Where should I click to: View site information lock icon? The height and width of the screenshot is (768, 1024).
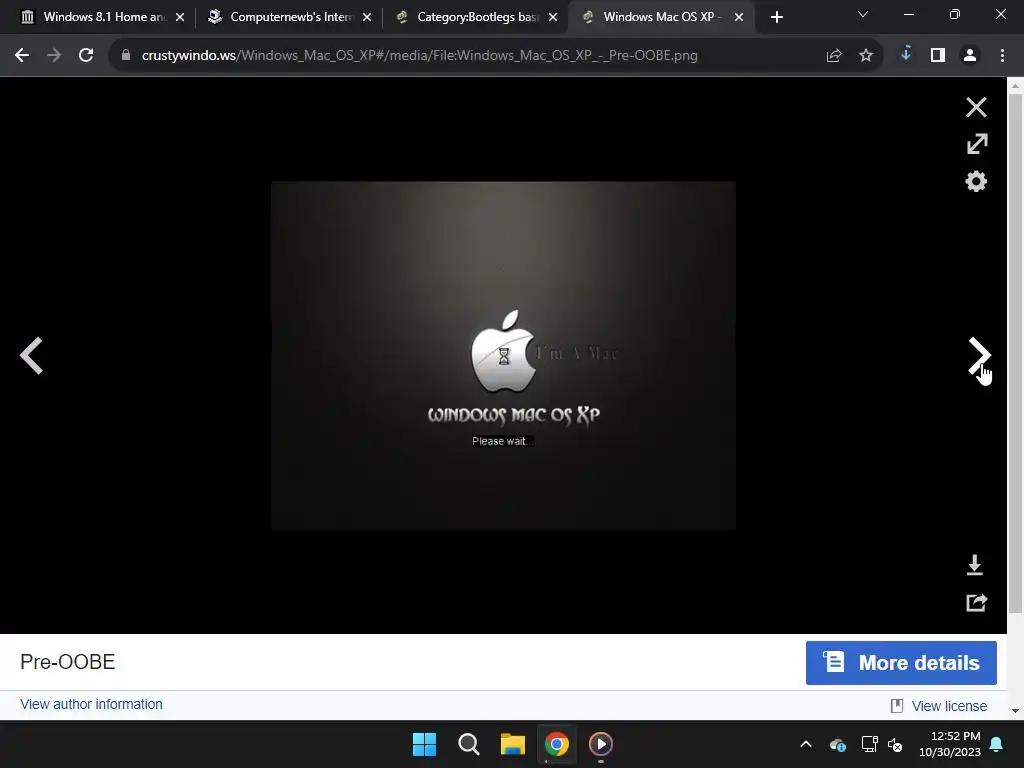pyautogui.click(x=126, y=56)
